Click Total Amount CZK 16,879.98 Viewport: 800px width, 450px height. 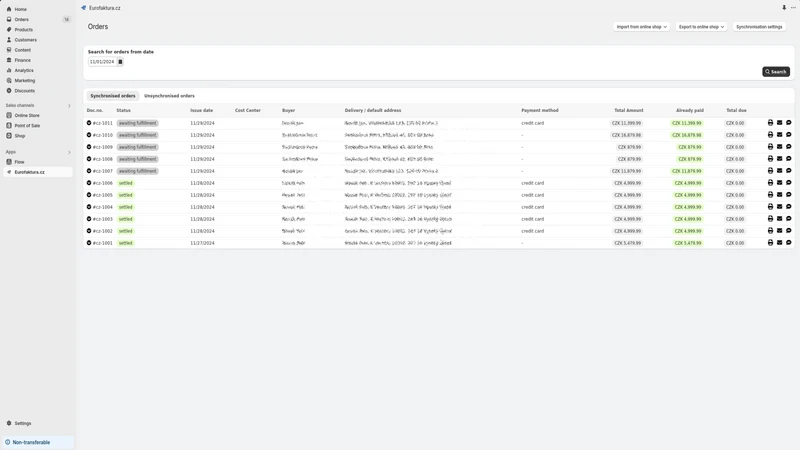[x=627, y=135]
